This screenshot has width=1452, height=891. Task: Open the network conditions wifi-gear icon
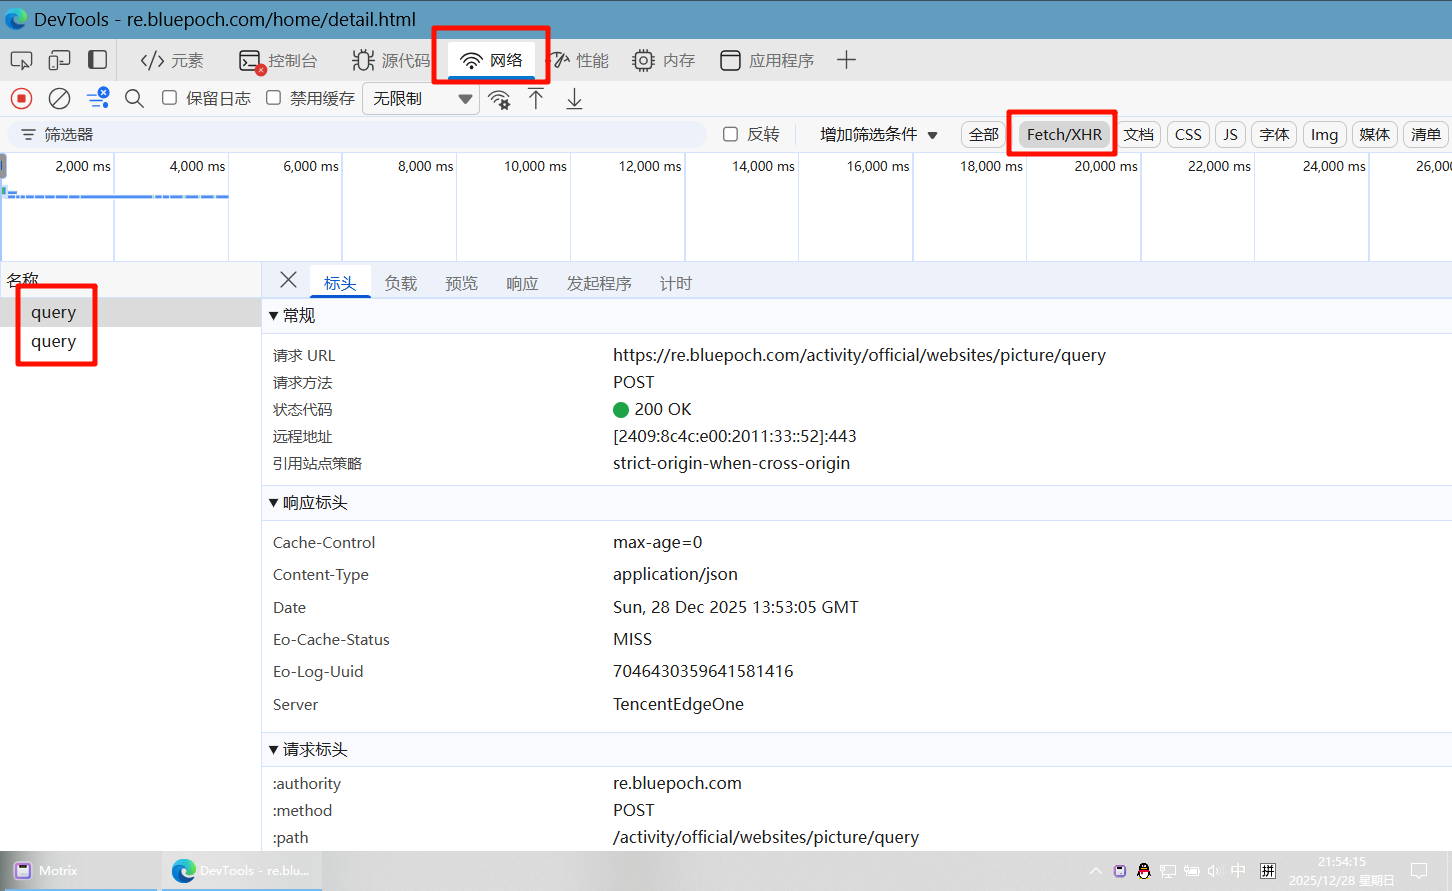pyautogui.click(x=499, y=98)
